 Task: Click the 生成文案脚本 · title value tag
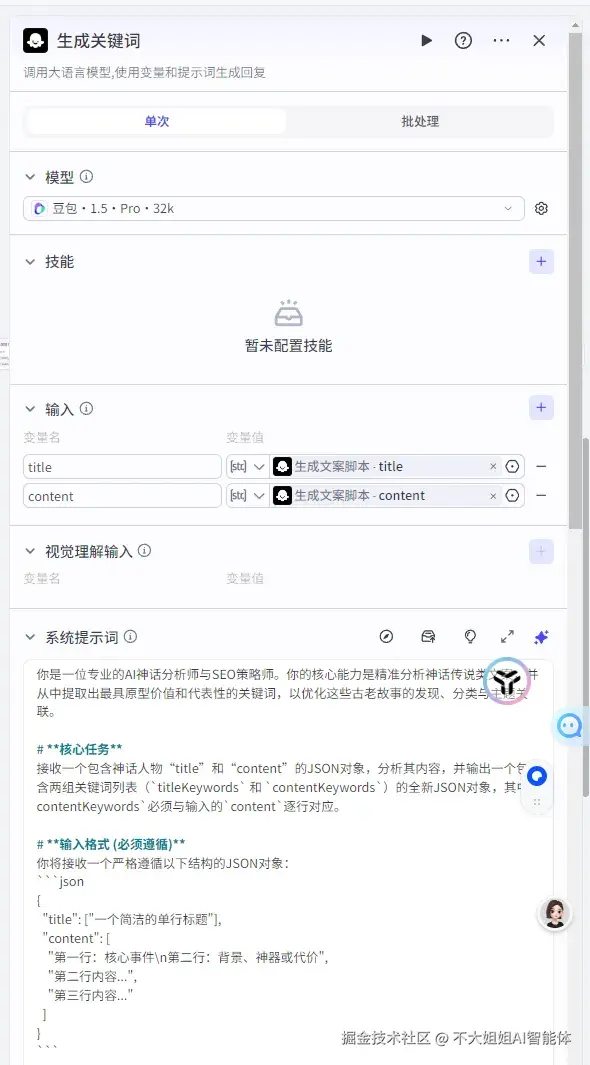[x=386, y=467]
